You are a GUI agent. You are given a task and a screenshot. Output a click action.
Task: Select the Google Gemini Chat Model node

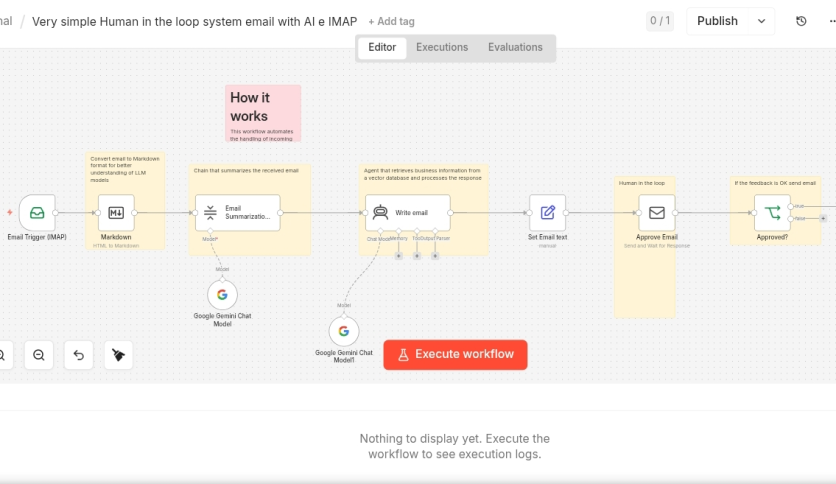coord(222,295)
